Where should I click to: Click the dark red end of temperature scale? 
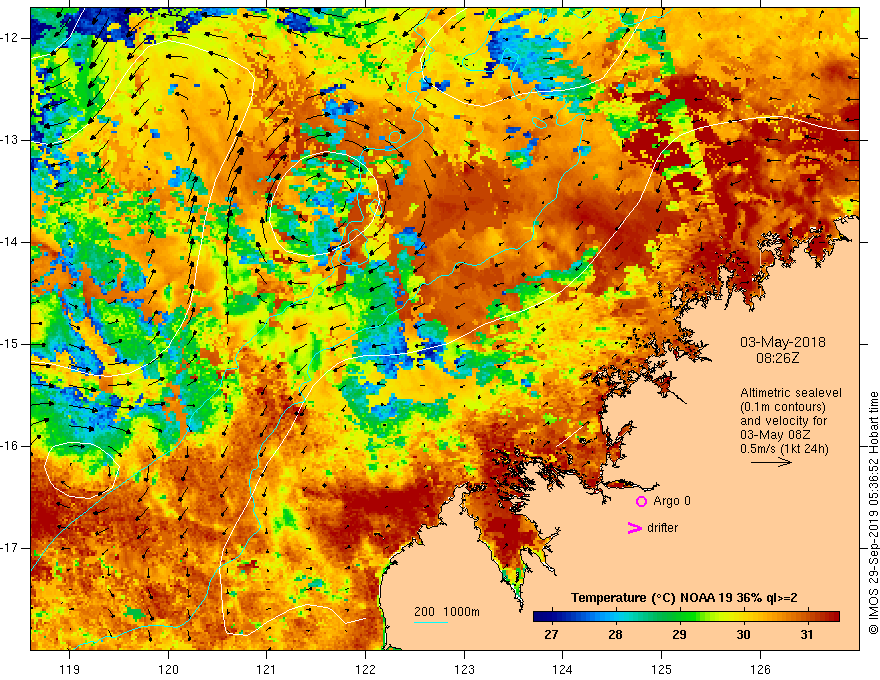pos(833,616)
